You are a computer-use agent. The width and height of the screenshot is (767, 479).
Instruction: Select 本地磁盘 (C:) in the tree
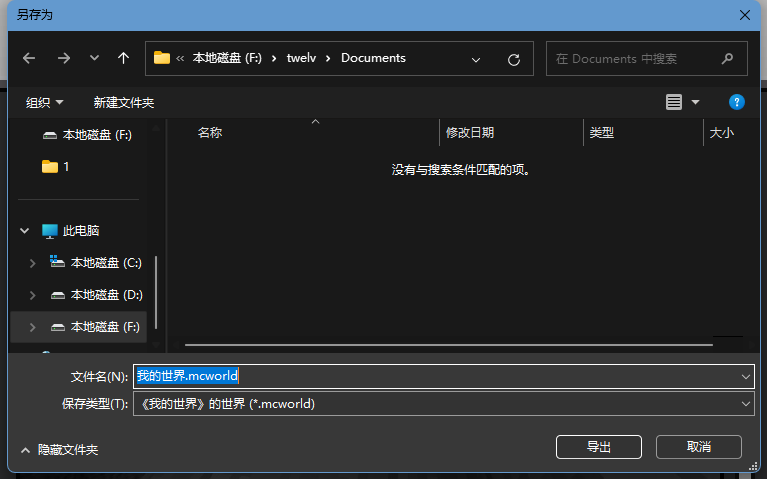point(96,263)
